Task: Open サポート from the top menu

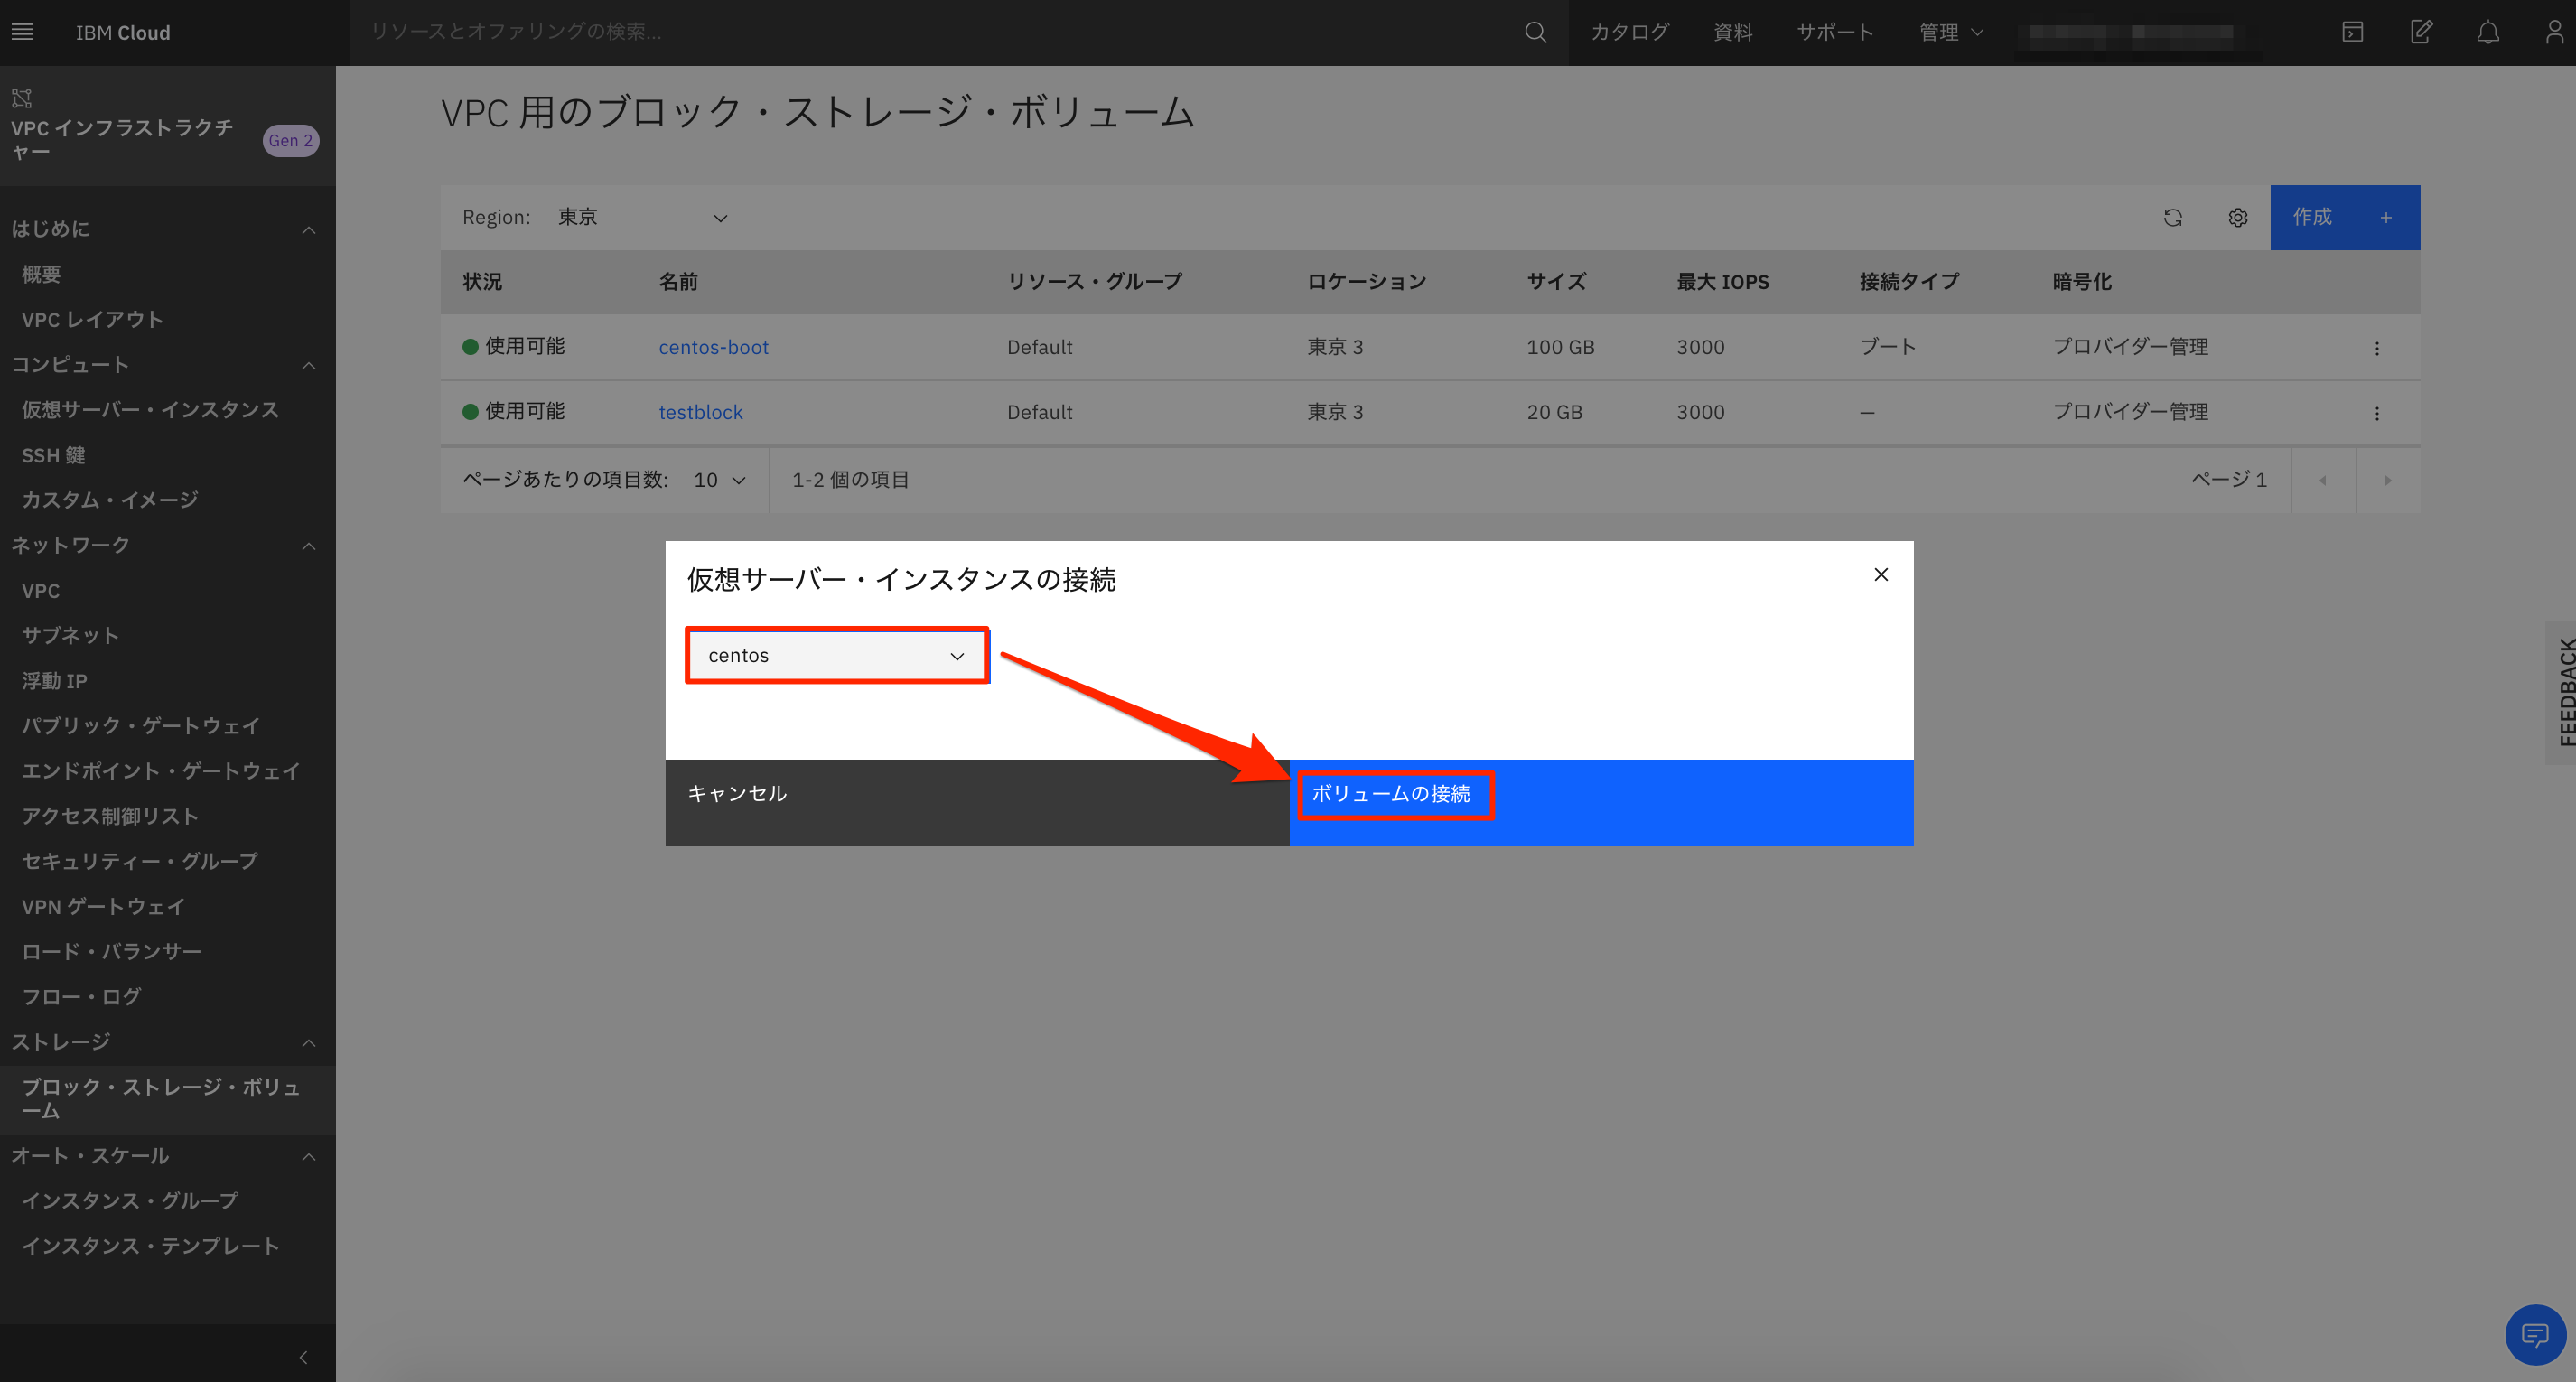Action: click(x=1835, y=31)
